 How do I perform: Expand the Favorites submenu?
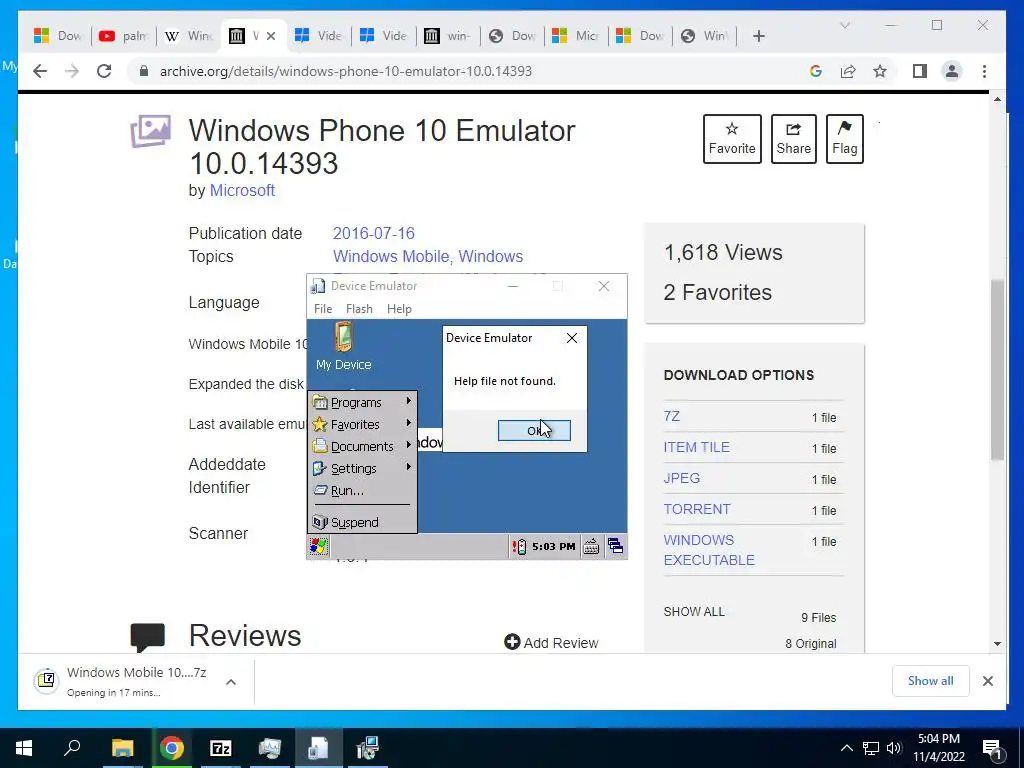click(x=362, y=424)
